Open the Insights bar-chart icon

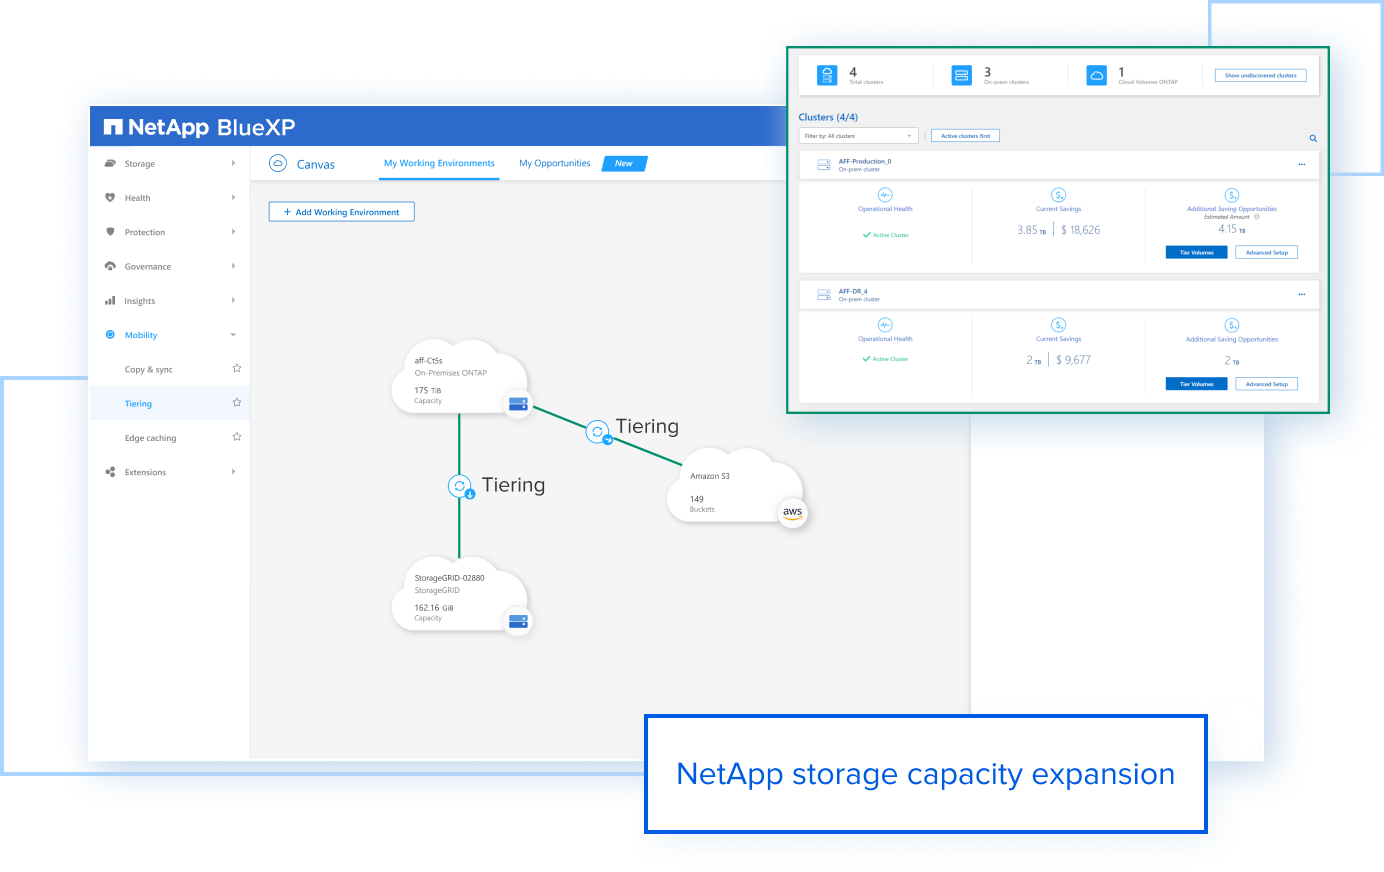pyautogui.click(x=111, y=300)
